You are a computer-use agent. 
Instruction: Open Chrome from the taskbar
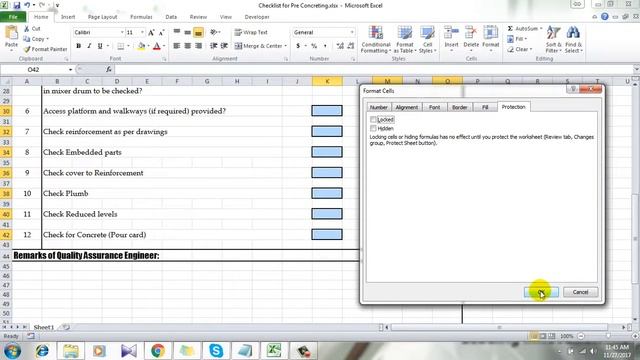tap(158, 351)
